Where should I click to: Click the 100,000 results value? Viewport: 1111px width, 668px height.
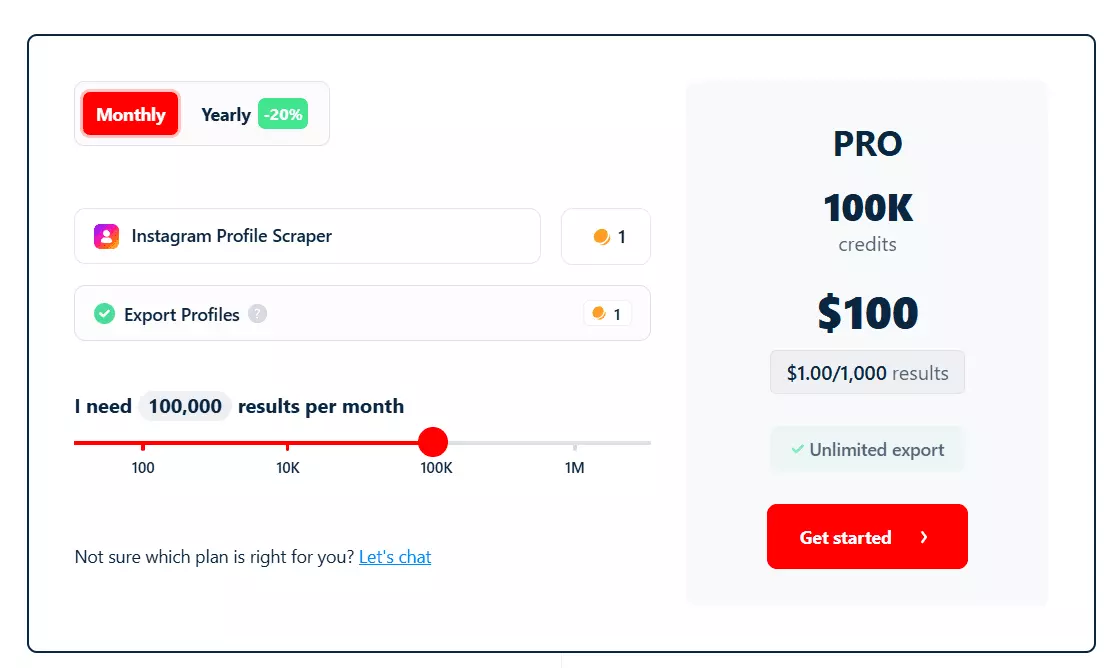click(x=184, y=406)
